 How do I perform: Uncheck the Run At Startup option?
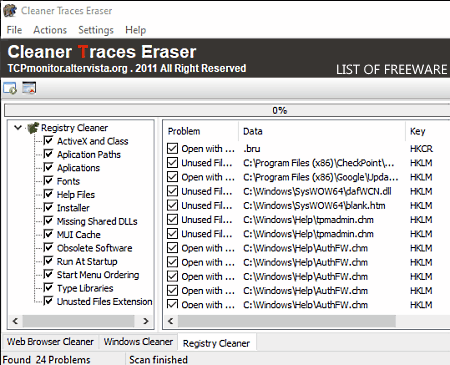click(48, 261)
